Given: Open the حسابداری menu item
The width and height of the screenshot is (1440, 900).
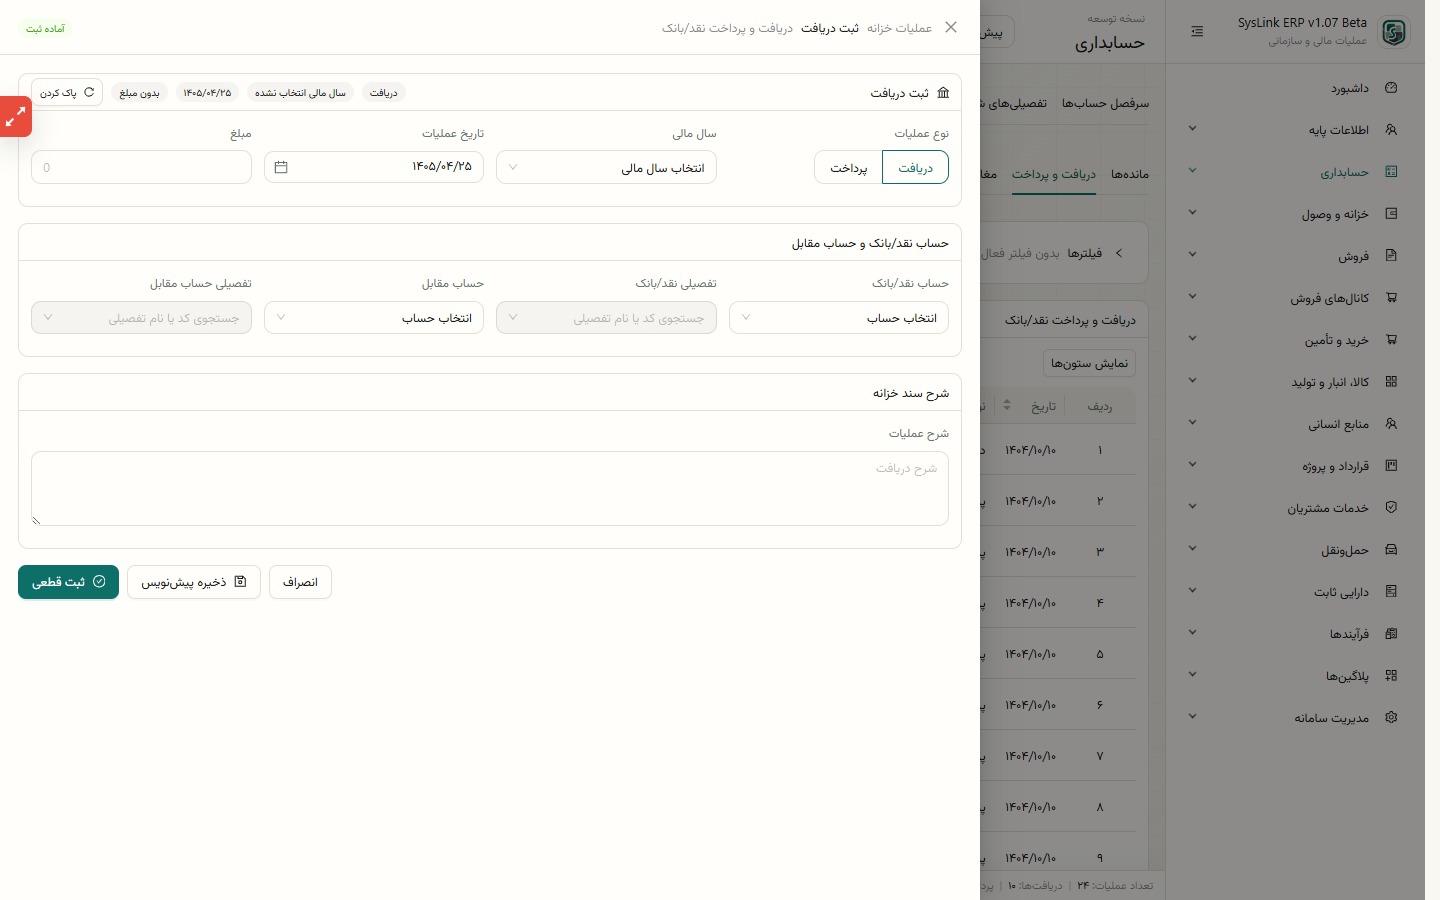Looking at the screenshot, I should 1295,172.
